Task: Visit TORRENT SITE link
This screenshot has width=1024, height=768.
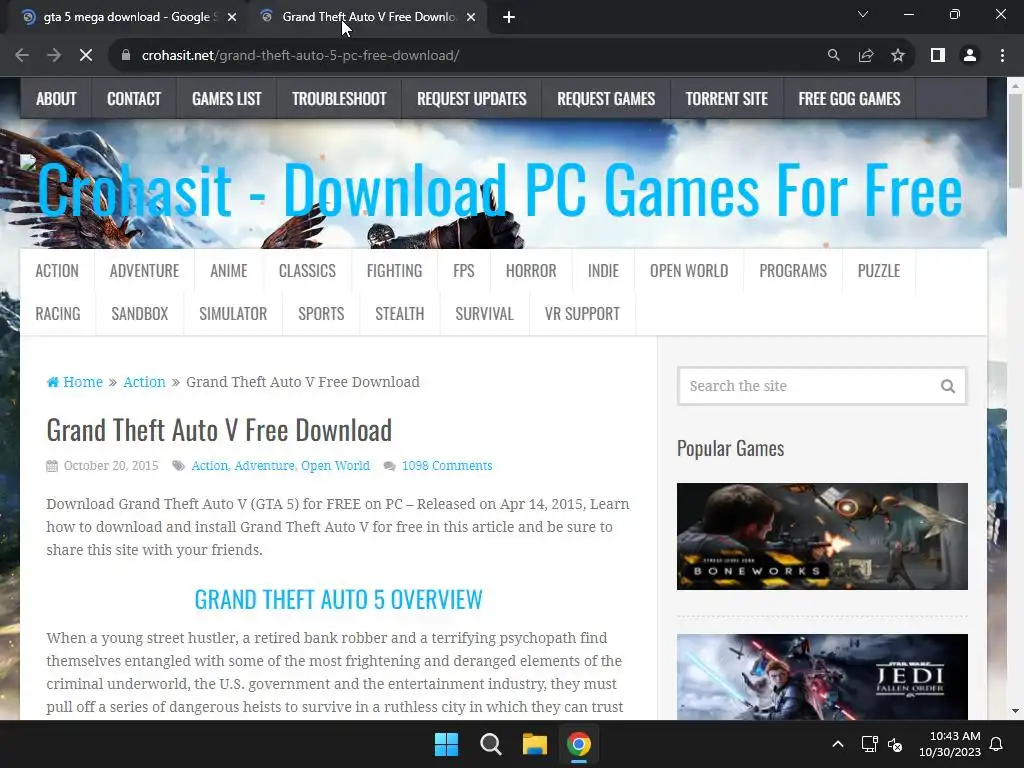Action: (x=727, y=99)
